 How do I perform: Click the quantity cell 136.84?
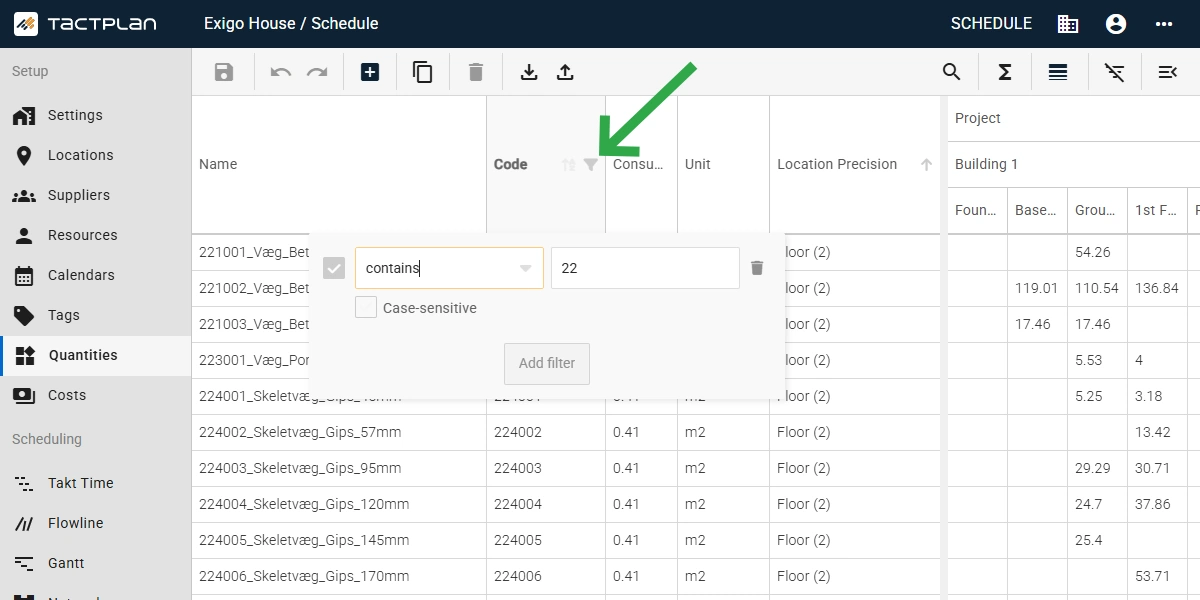point(1157,288)
